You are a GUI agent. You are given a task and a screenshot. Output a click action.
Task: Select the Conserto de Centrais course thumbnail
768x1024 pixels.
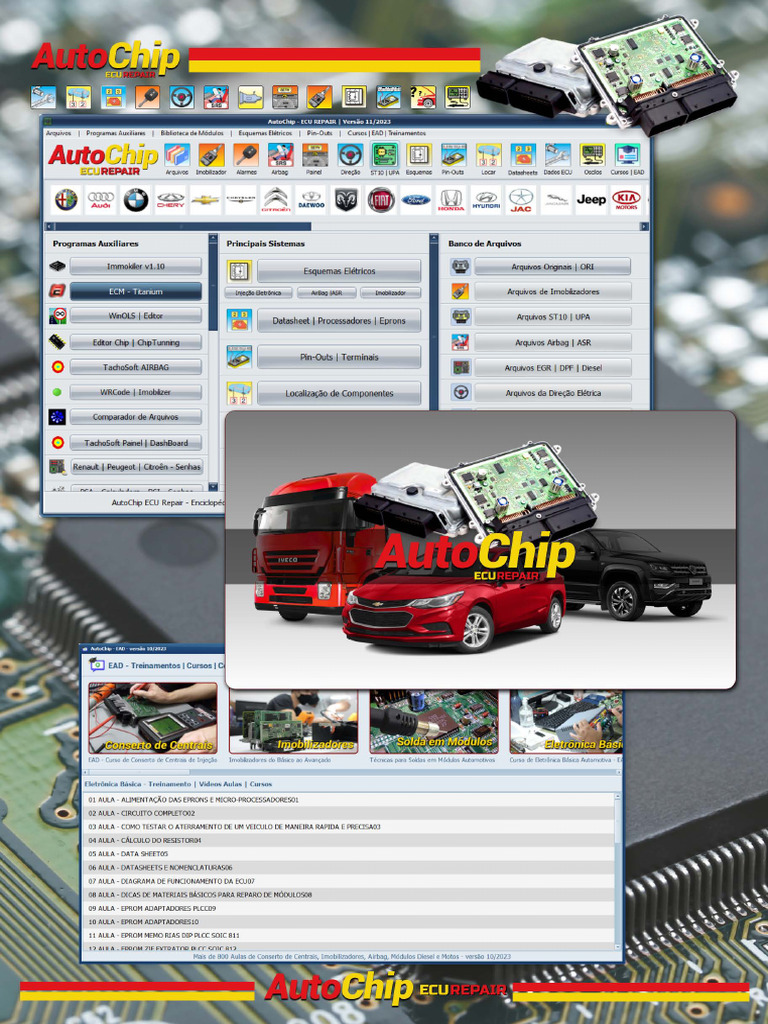tap(153, 718)
